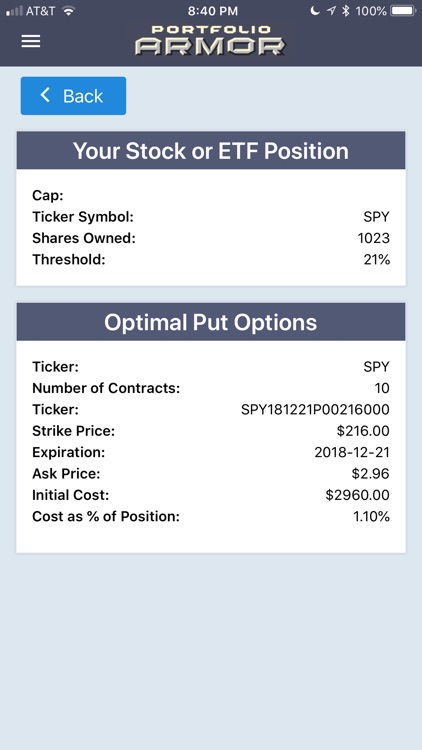Tap the option ticker SPY181221P00216000
422x750 pixels.
315,409
